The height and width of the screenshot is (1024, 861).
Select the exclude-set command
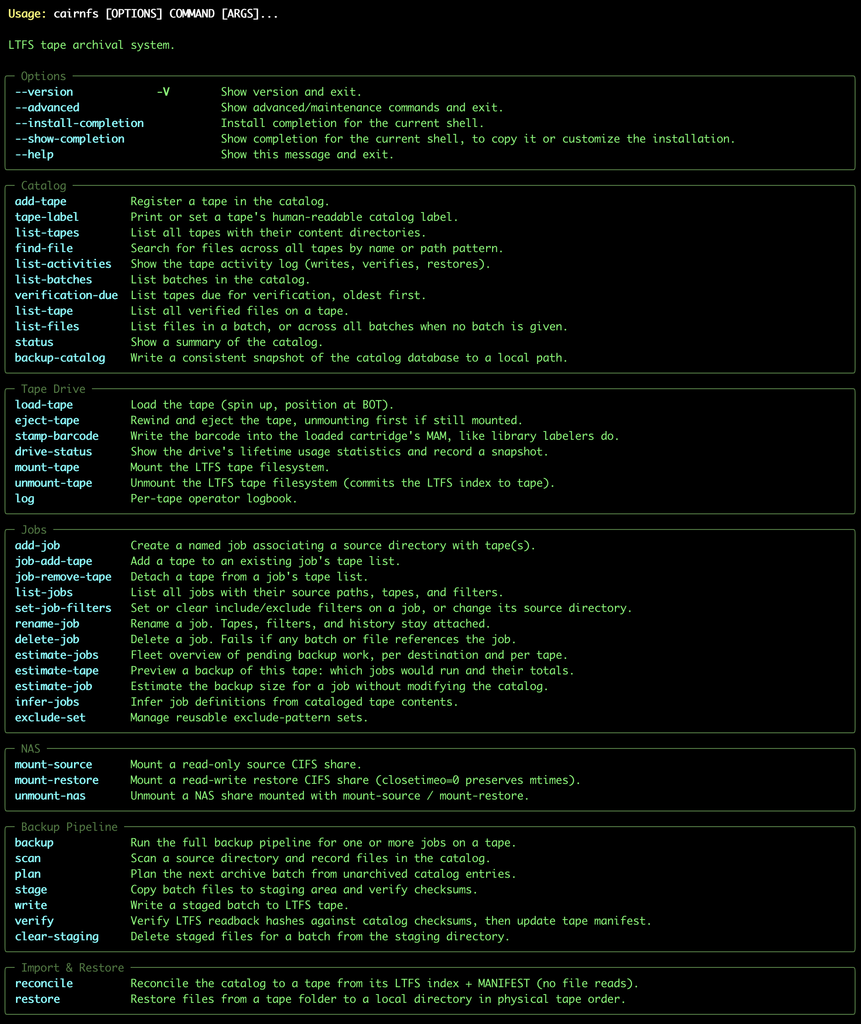tap(50, 718)
